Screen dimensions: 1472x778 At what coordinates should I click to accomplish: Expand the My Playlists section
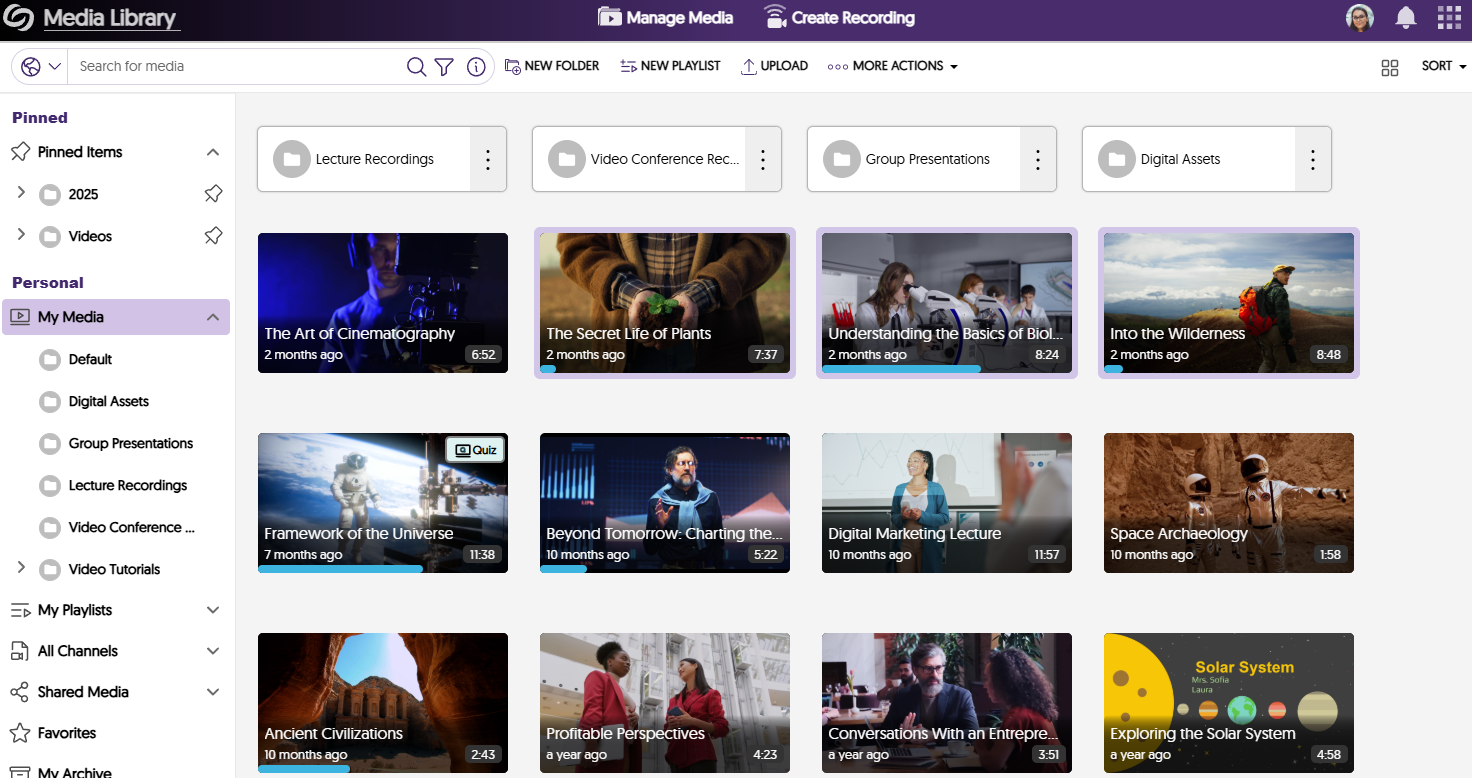tap(212, 610)
